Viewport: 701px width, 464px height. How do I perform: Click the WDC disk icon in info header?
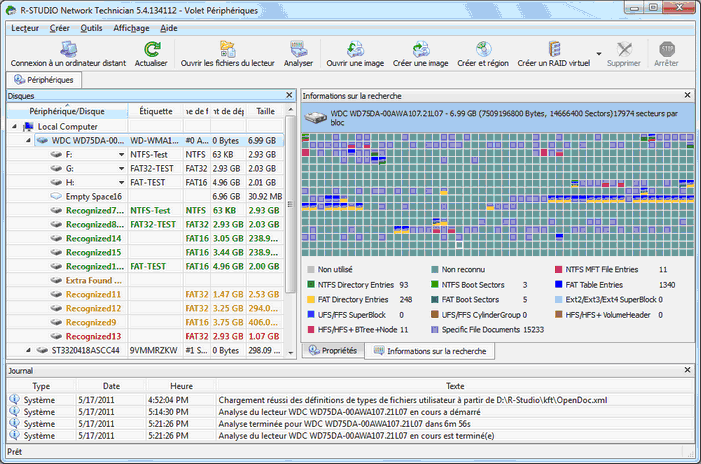(x=316, y=118)
